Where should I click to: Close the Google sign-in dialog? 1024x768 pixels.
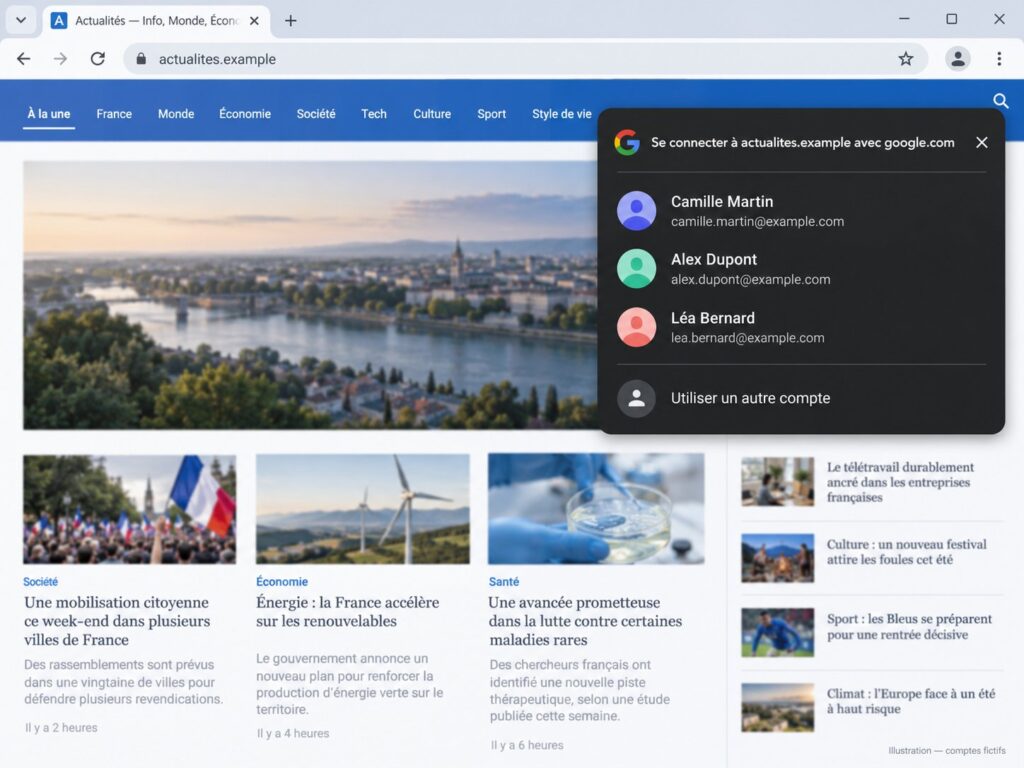pyautogui.click(x=981, y=142)
